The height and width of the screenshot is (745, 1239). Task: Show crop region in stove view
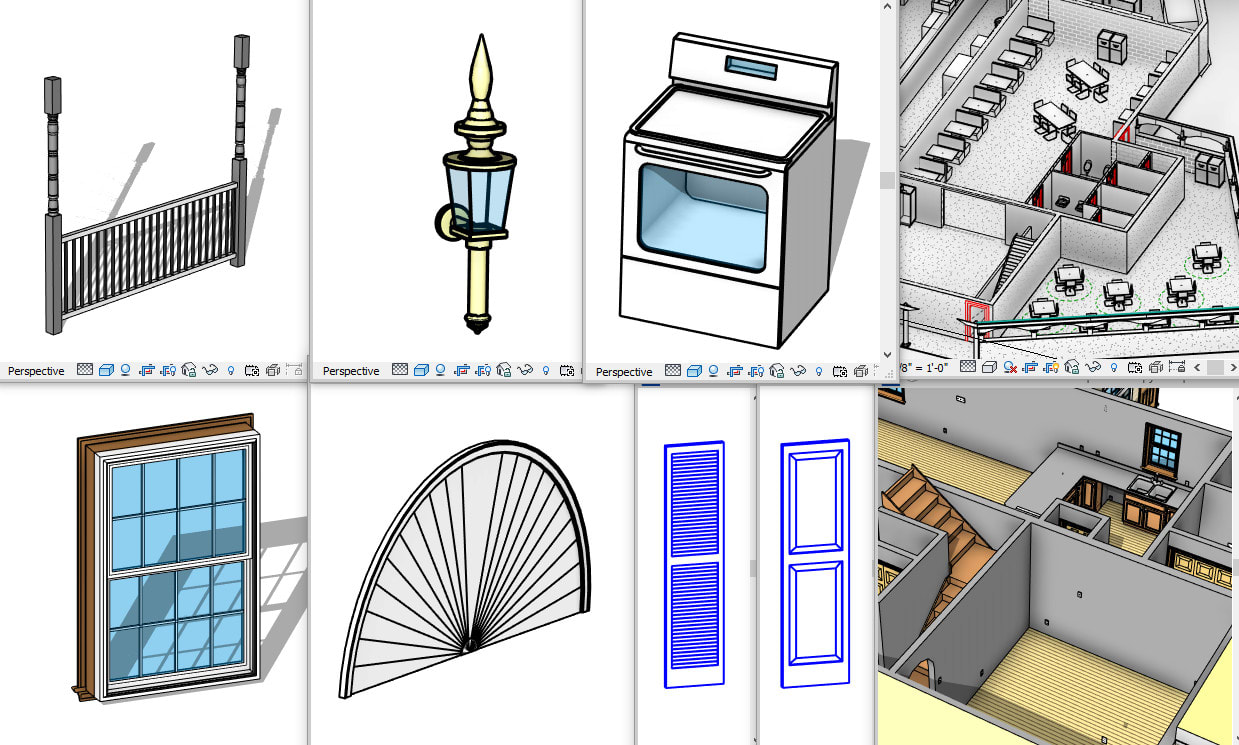758,372
